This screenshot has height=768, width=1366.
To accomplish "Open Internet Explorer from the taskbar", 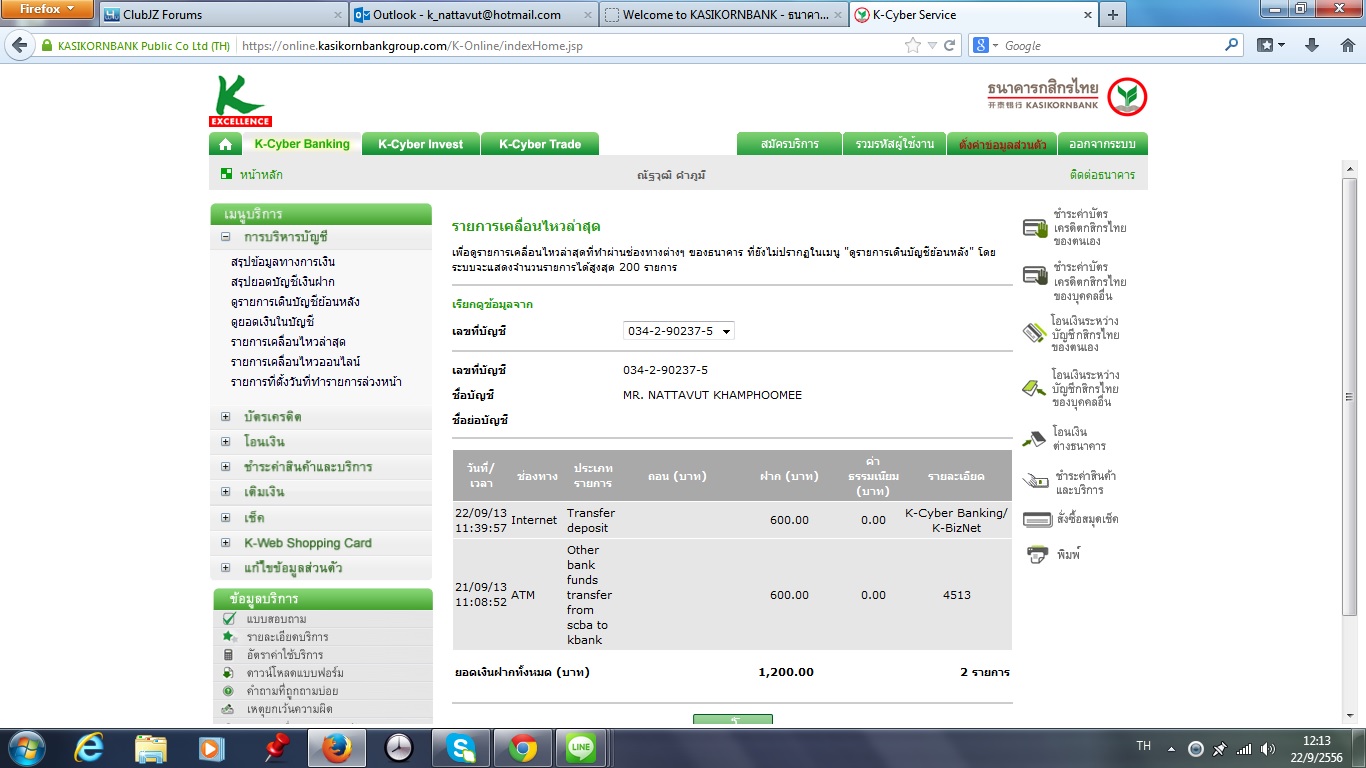I will (90, 748).
